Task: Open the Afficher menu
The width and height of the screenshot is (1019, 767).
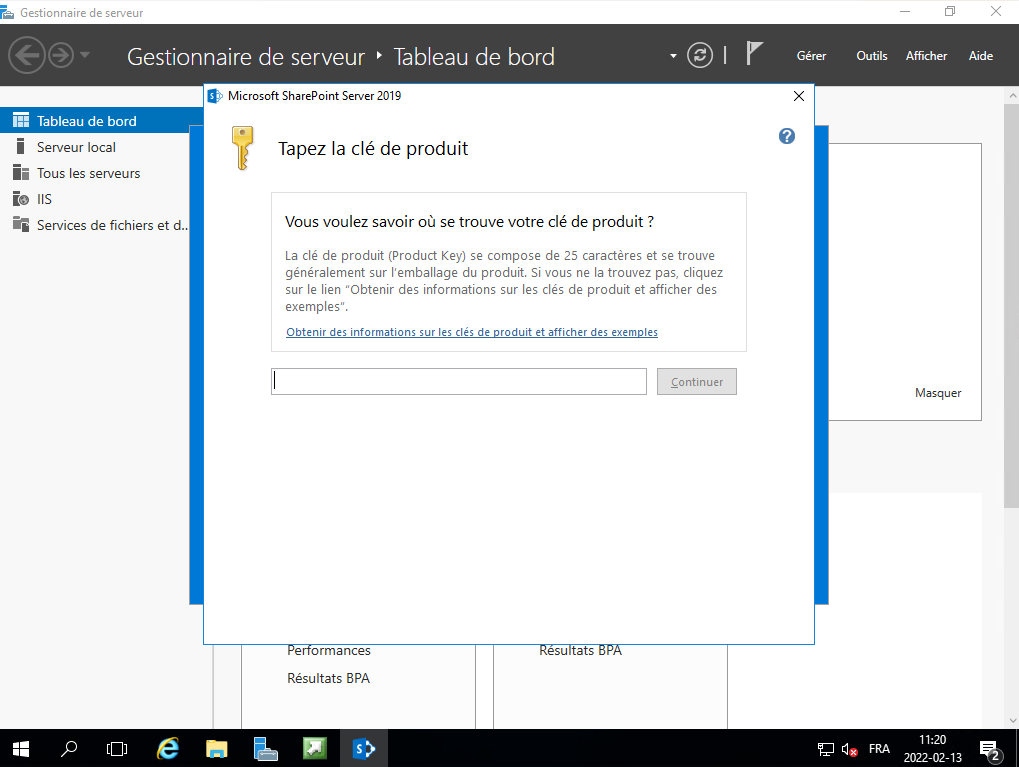Action: click(926, 56)
